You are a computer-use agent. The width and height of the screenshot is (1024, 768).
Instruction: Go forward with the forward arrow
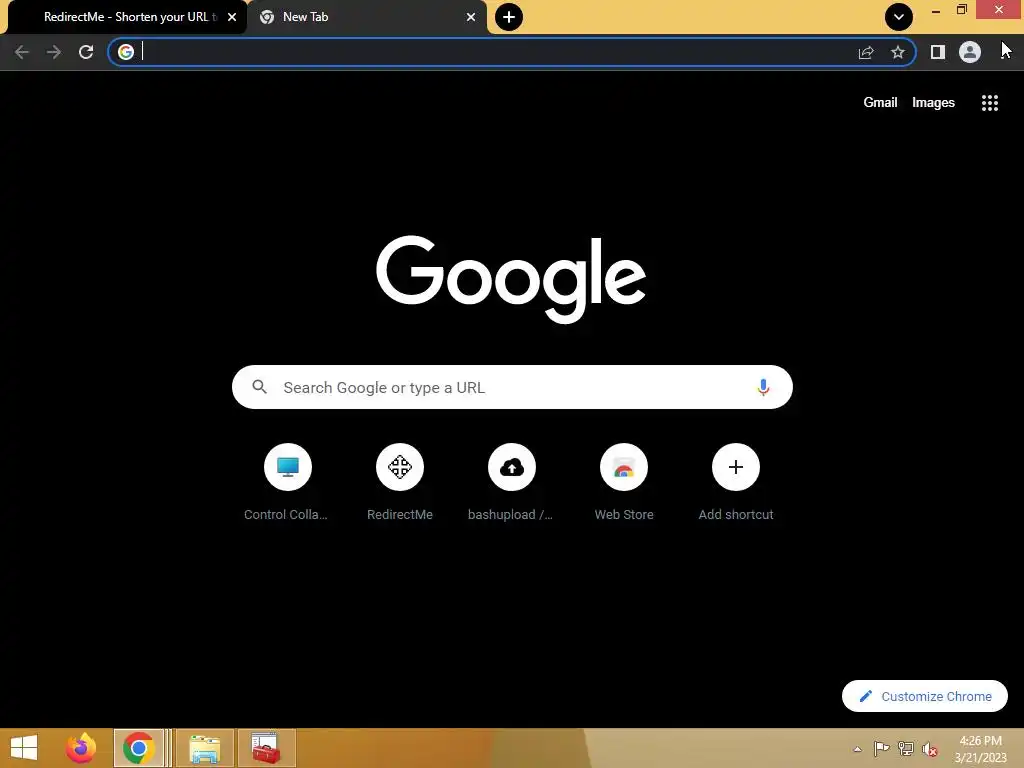coord(54,52)
